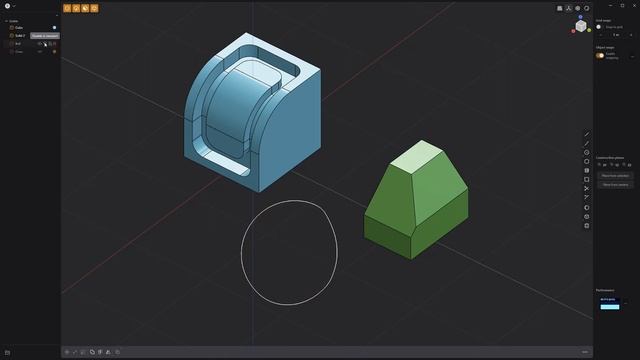Click the ring icon at viewport header's right end
The height and width of the screenshot is (360, 640).
[587, 8]
